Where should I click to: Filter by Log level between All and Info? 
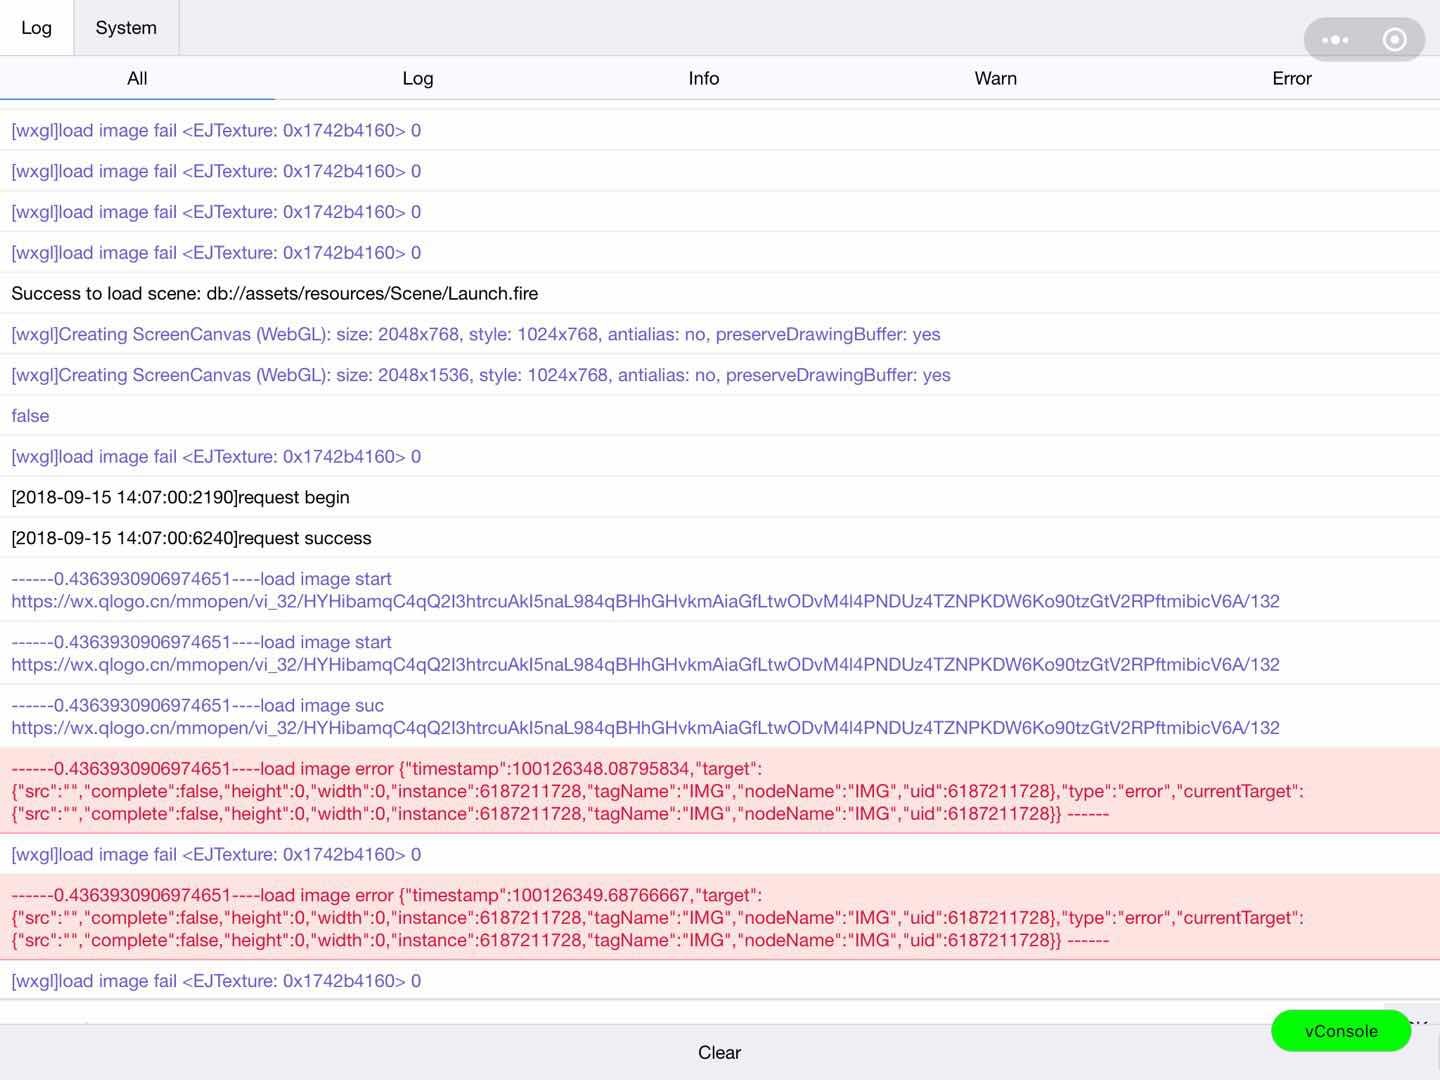[417, 78]
